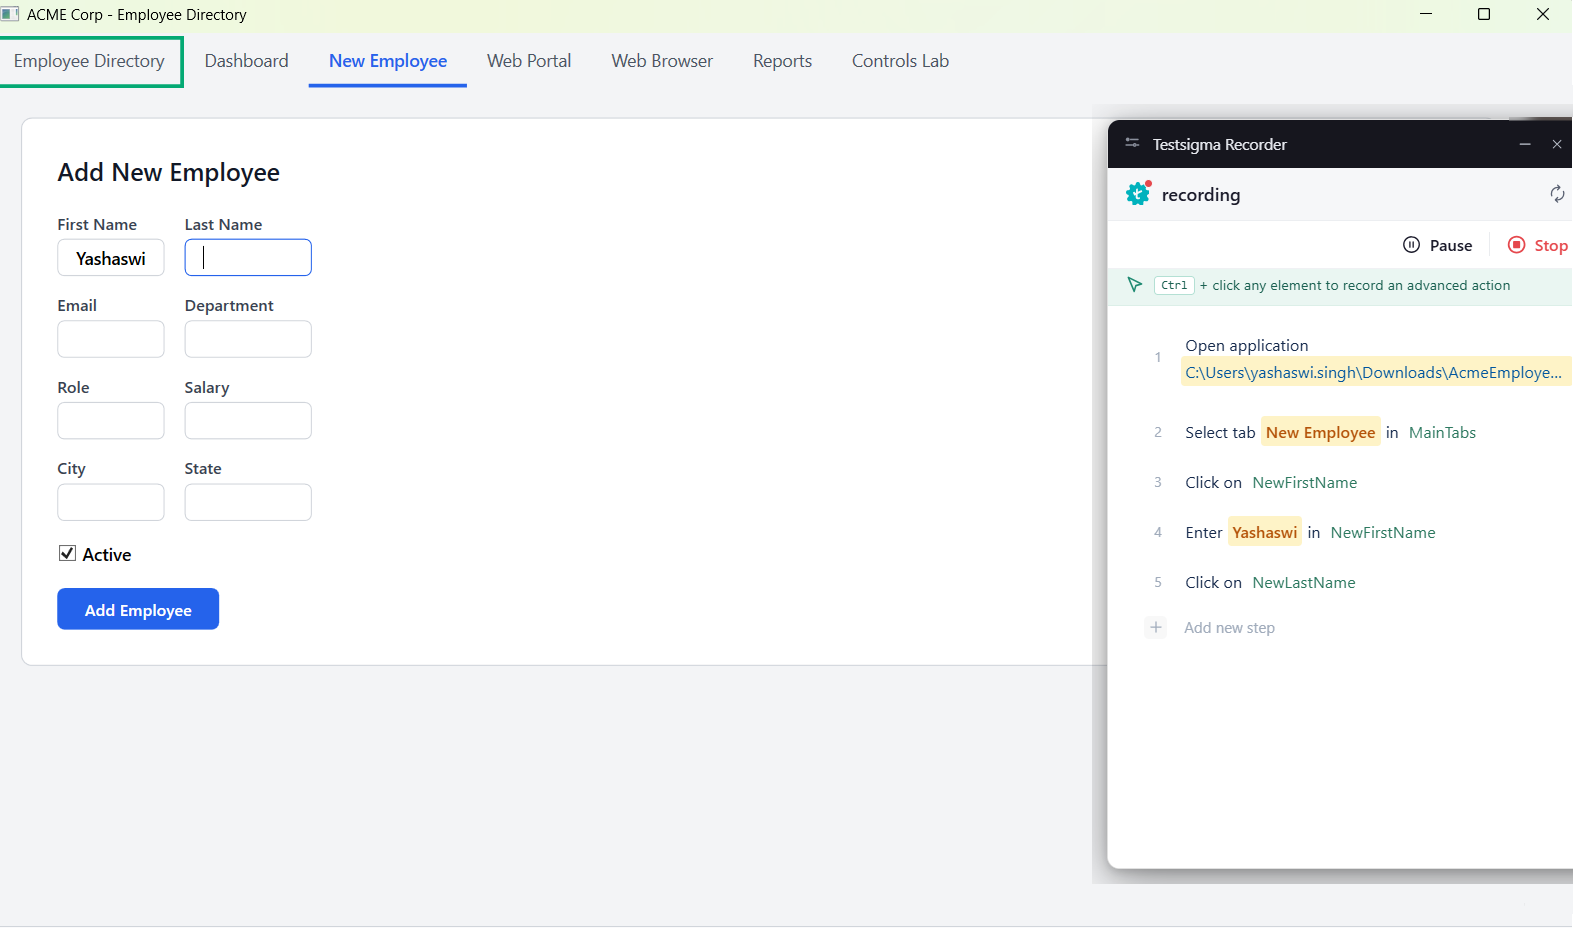Click the Add Employee button
The width and height of the screenshot is (1573, 932).
(138, 609)
